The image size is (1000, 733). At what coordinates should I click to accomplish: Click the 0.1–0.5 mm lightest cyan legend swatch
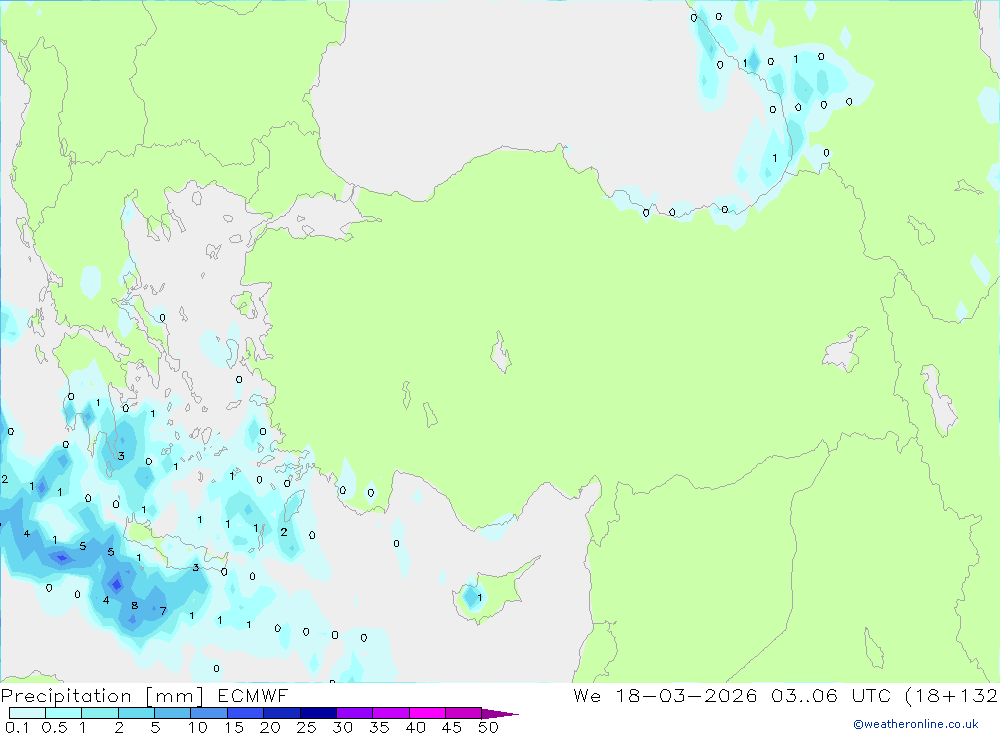coord(27,713)
